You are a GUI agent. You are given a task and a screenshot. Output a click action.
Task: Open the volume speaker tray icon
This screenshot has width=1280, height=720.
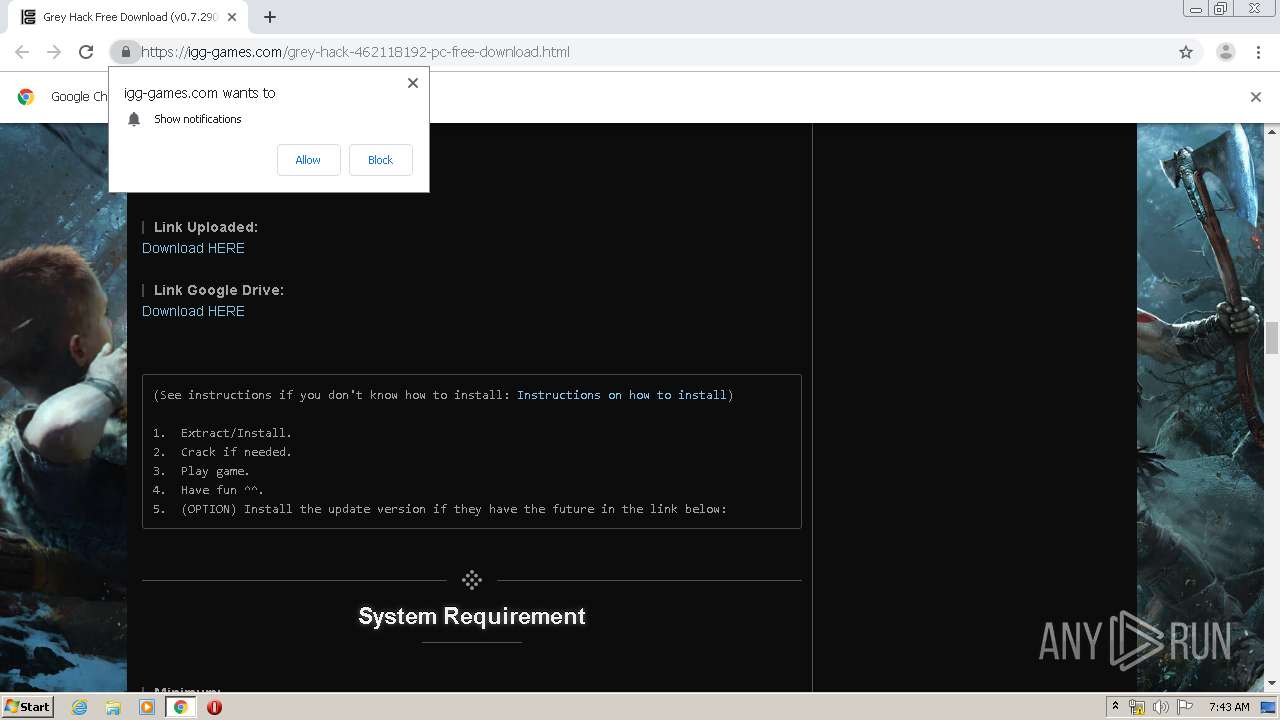[1161, 707]
